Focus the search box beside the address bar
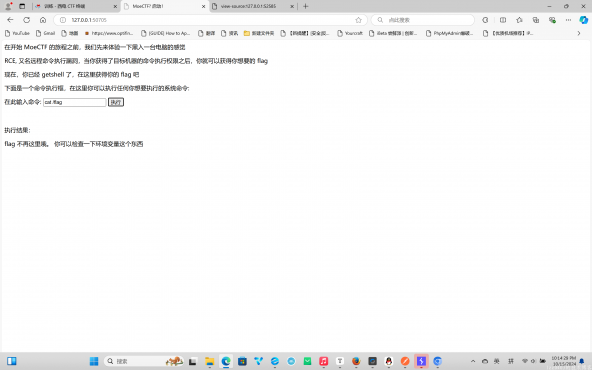Screen dimensions: 592x370 click(423, 20)
